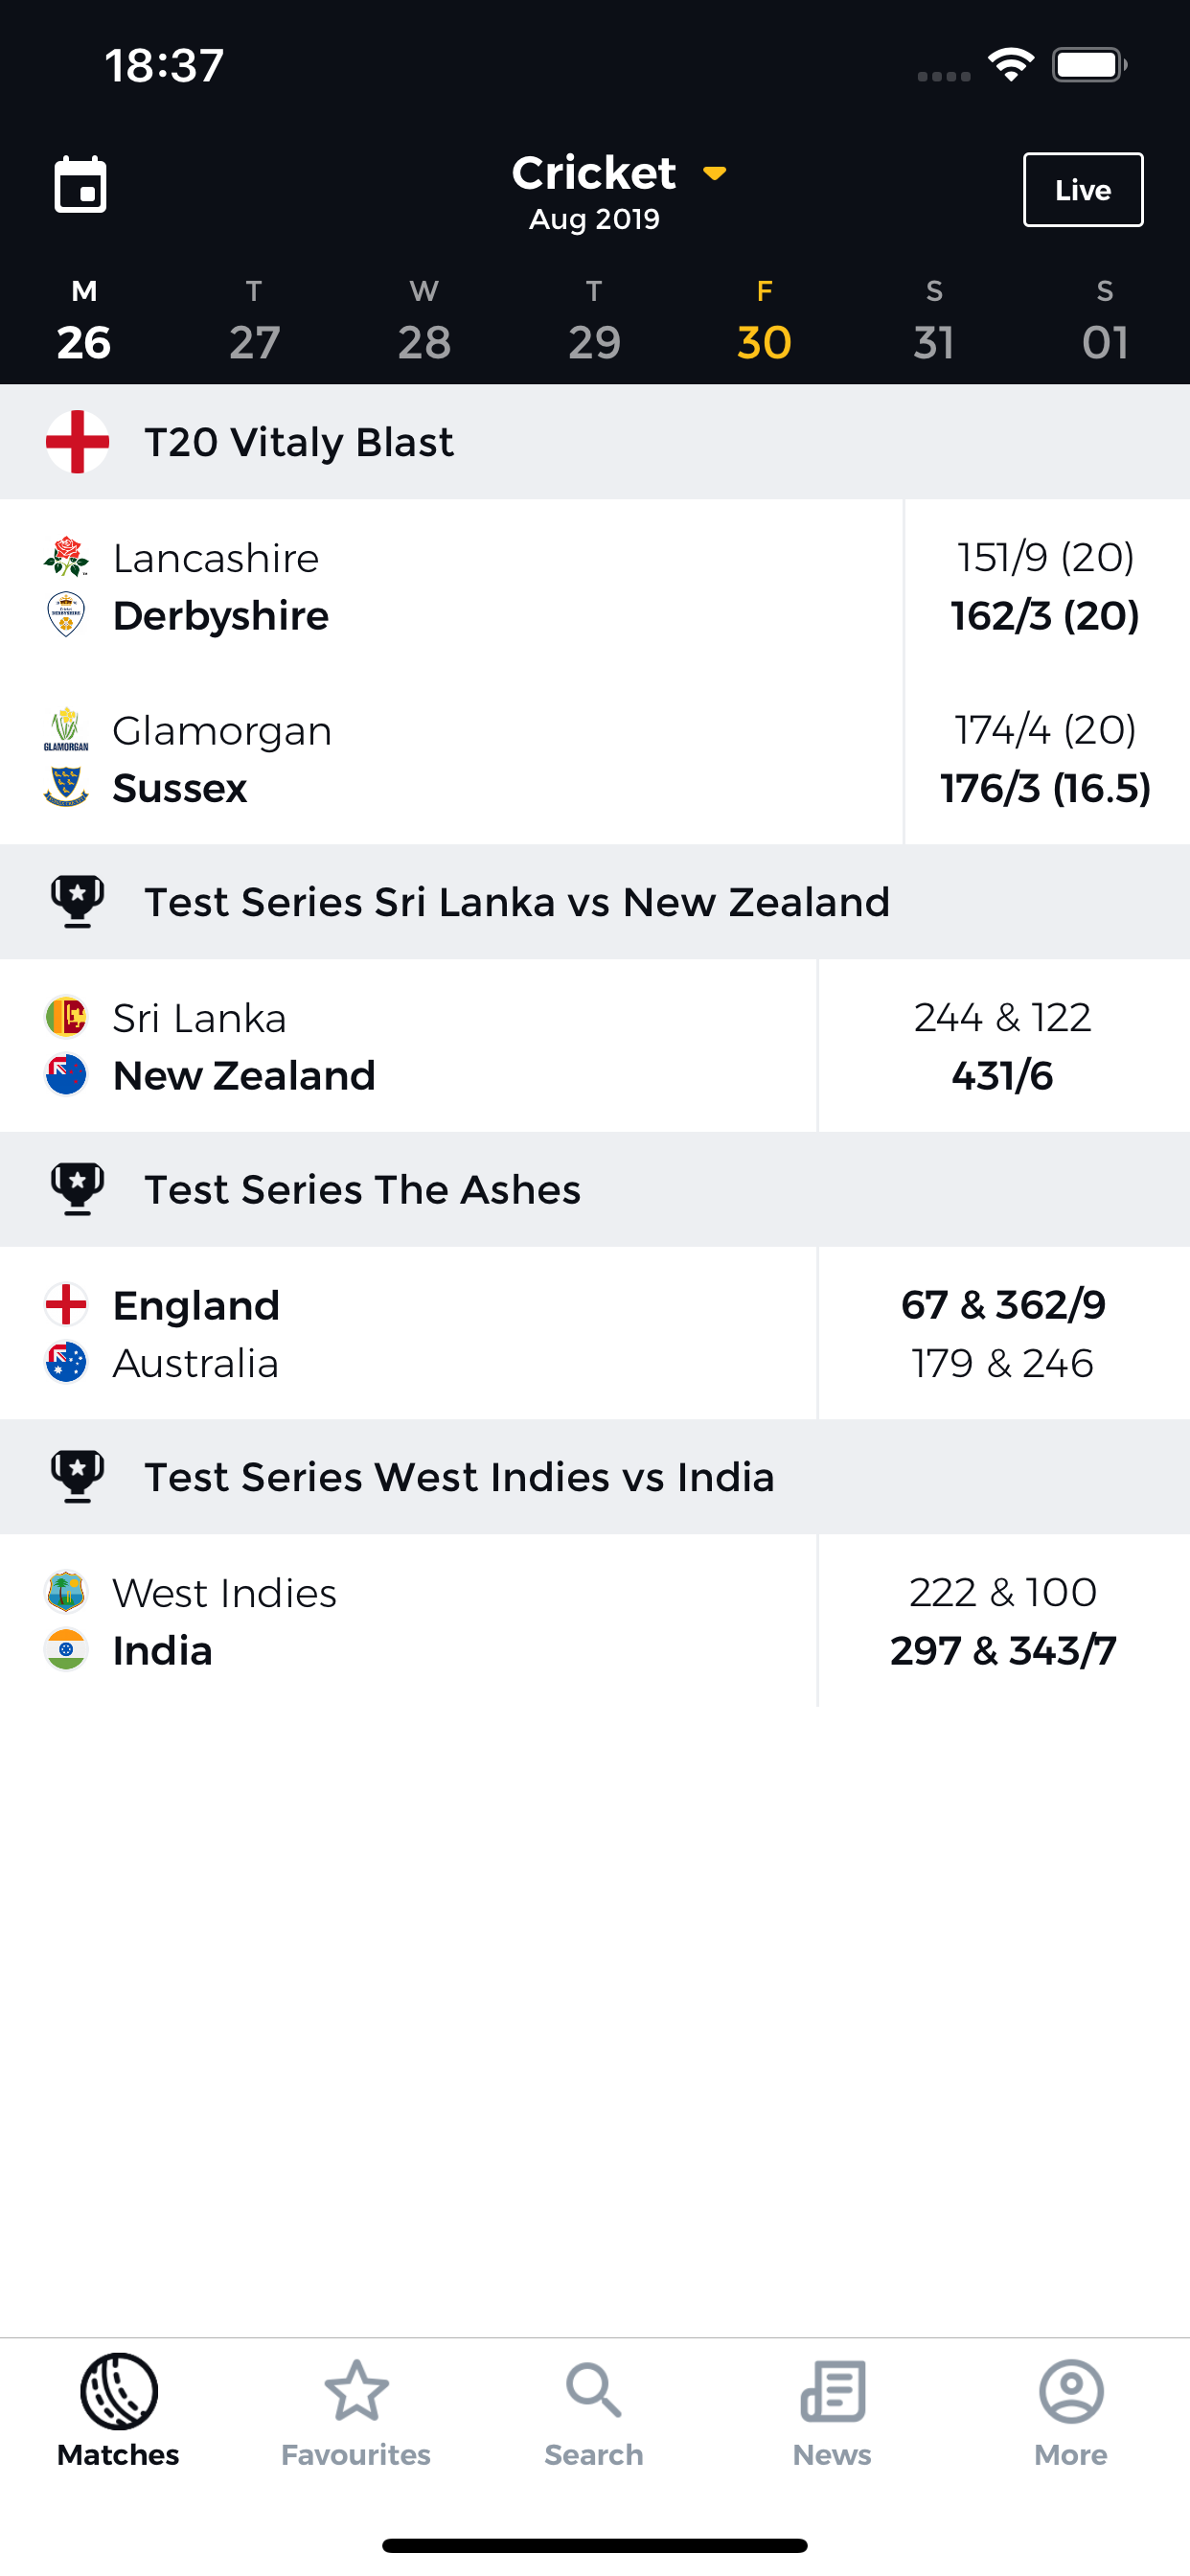Toggle the Live matches filter
The image size is (1190, 2576).
(1083, 190)
